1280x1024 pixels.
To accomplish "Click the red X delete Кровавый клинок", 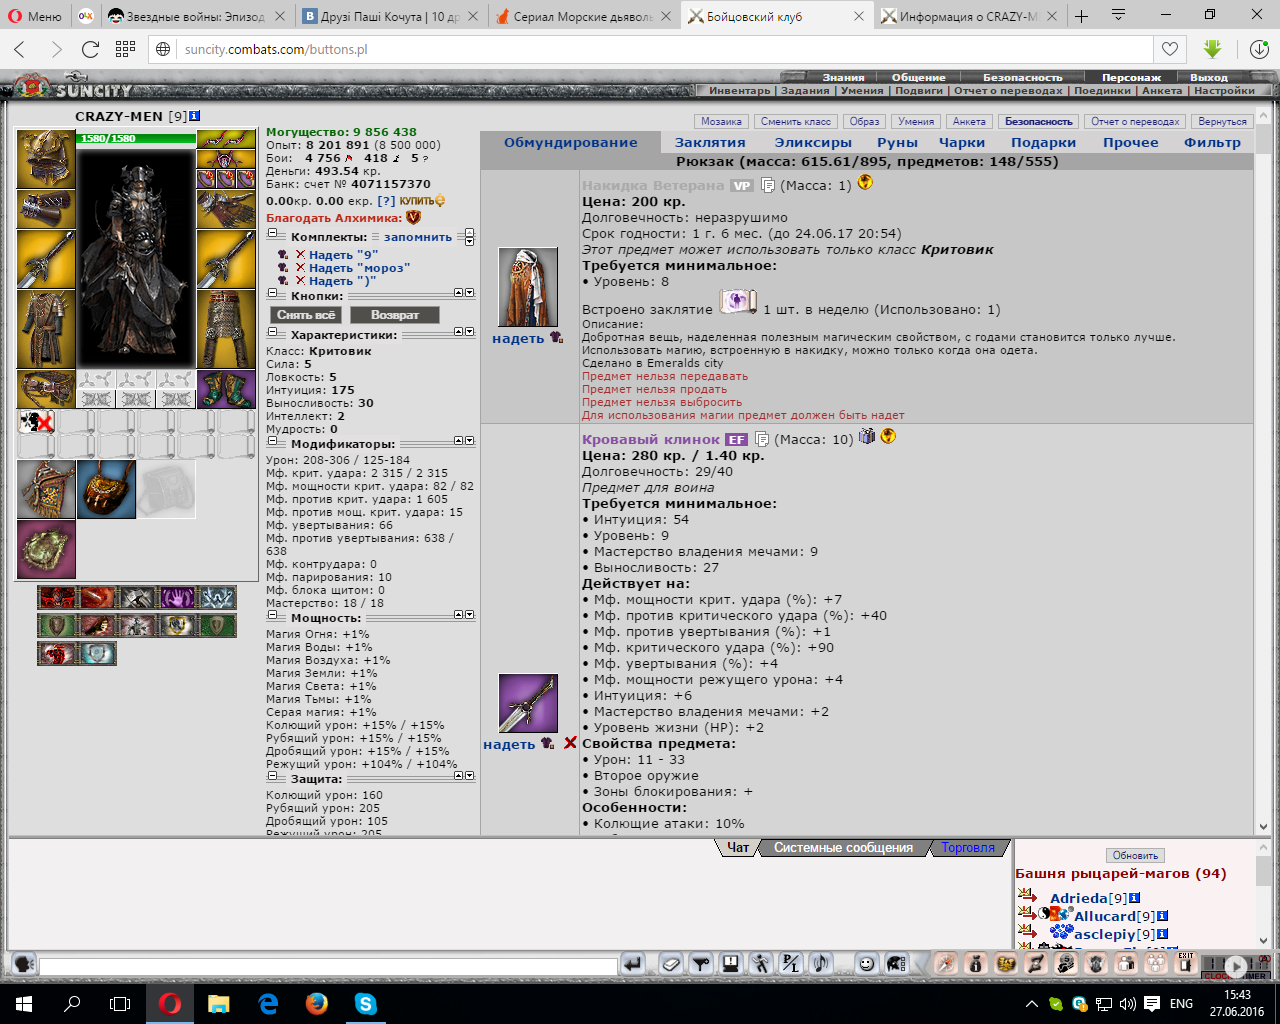I will point(570,743).
